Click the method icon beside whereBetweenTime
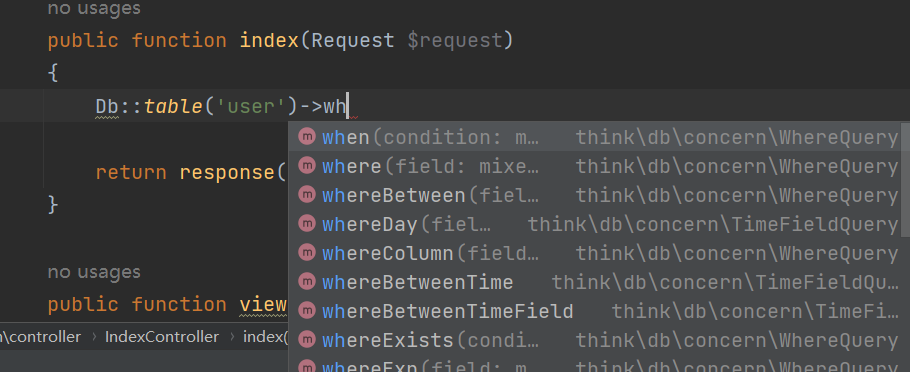This screenshot has width=910, height=372. click(306, 282)
